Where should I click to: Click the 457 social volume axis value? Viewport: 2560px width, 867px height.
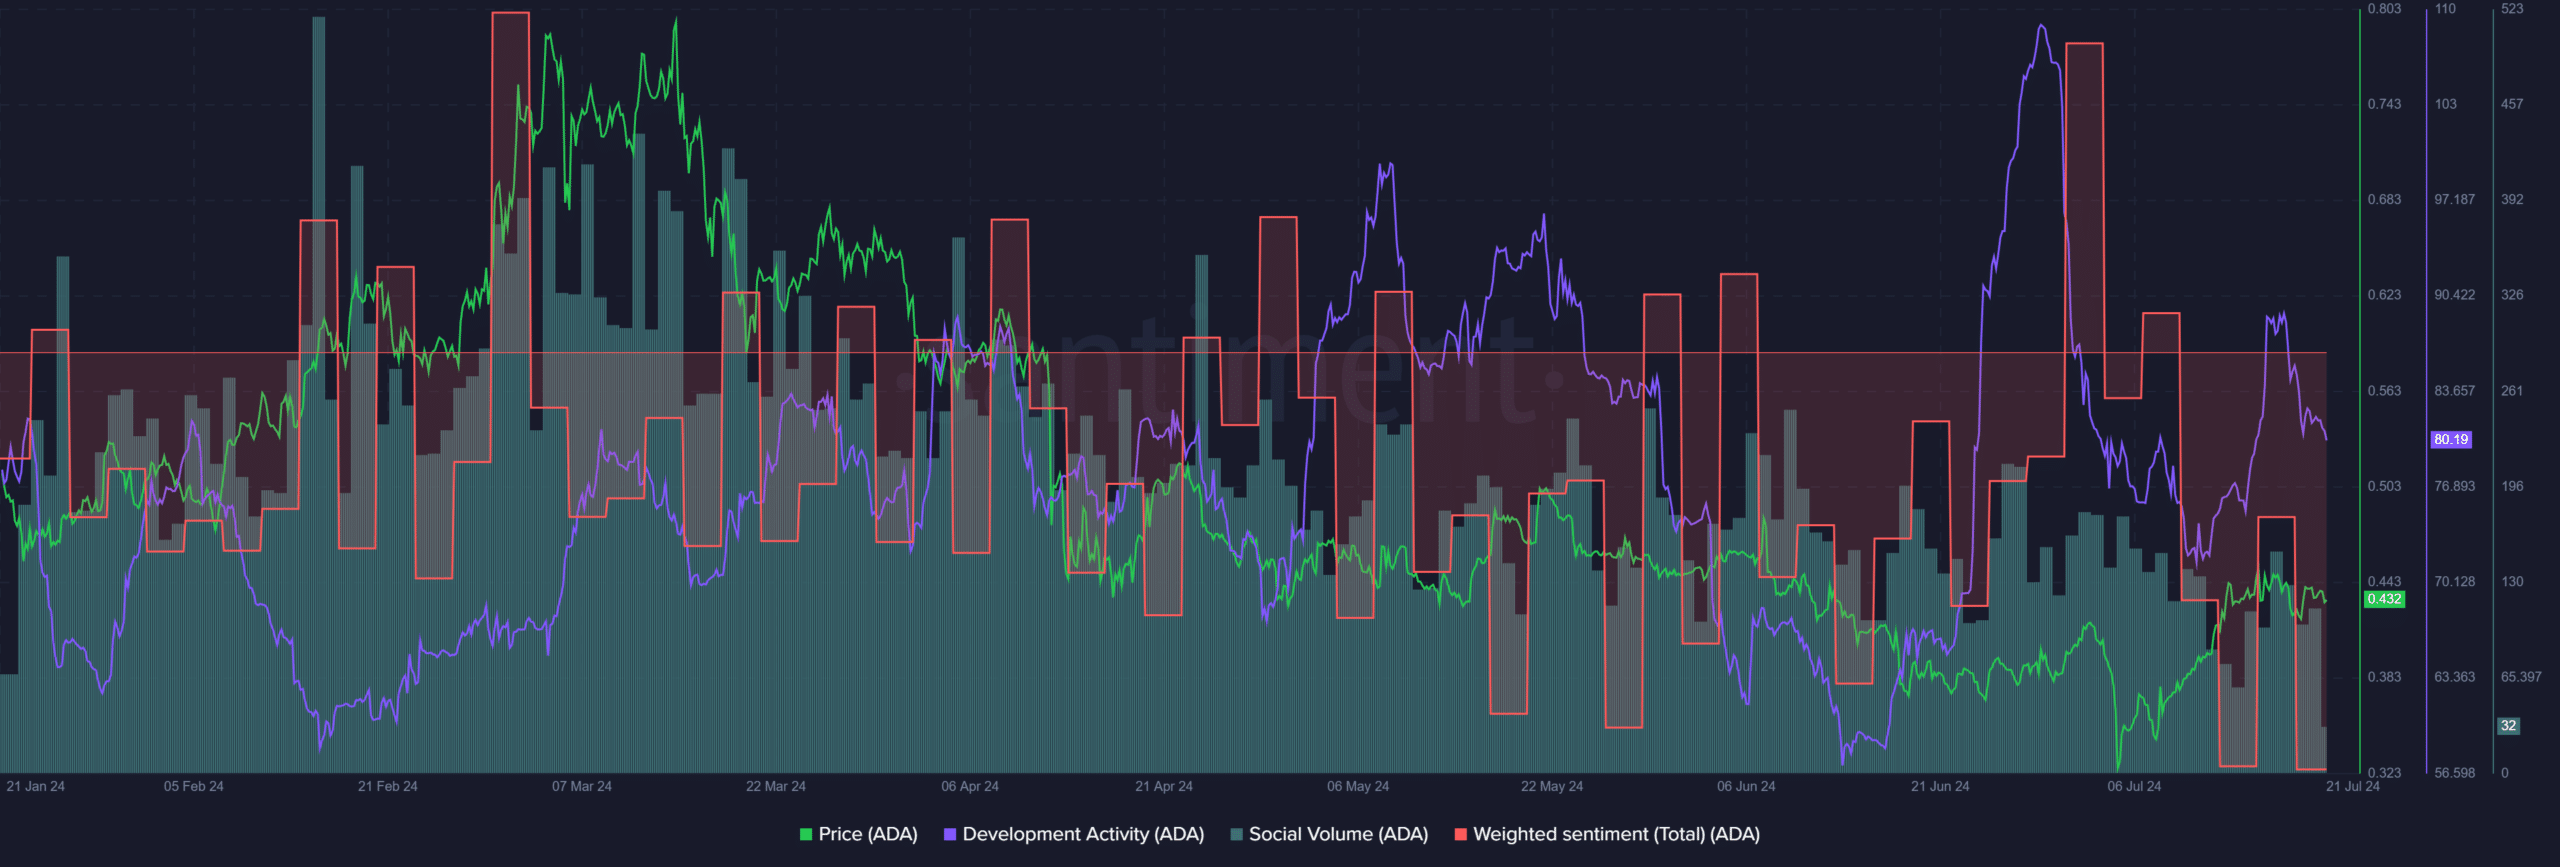pos(2512,104)
